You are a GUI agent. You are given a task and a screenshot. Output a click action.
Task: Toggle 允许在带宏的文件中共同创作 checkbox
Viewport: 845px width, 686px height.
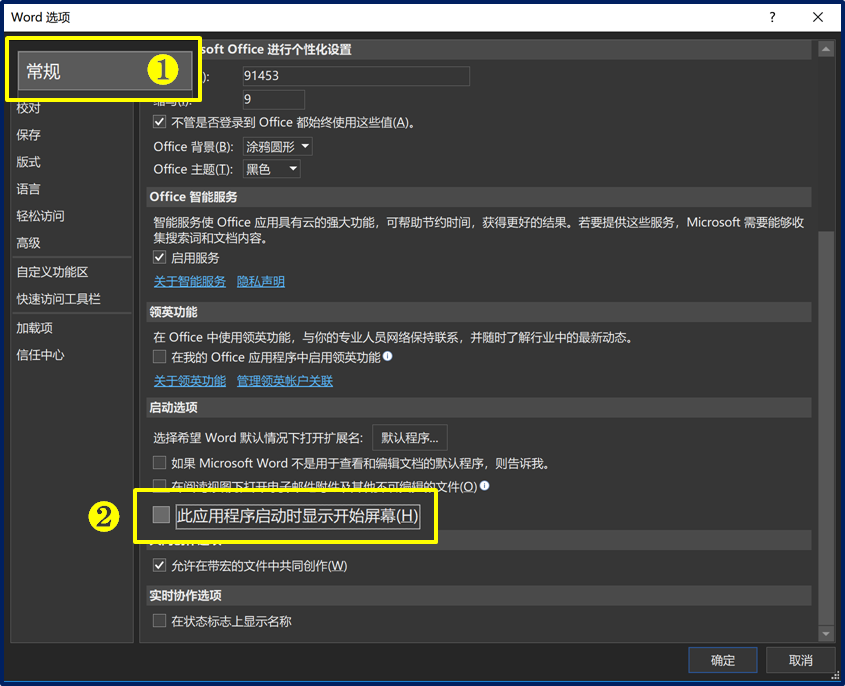click(x=160, y=565)
